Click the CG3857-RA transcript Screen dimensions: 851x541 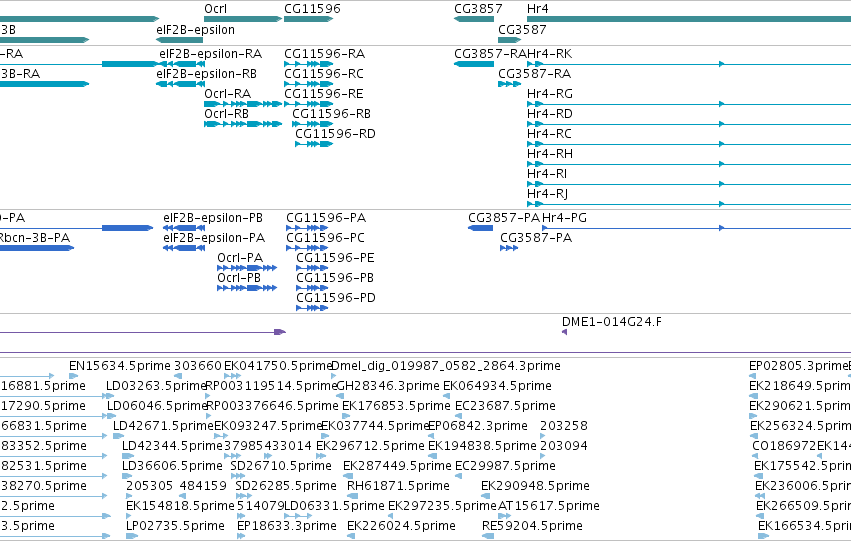click(x=474, y=64)
